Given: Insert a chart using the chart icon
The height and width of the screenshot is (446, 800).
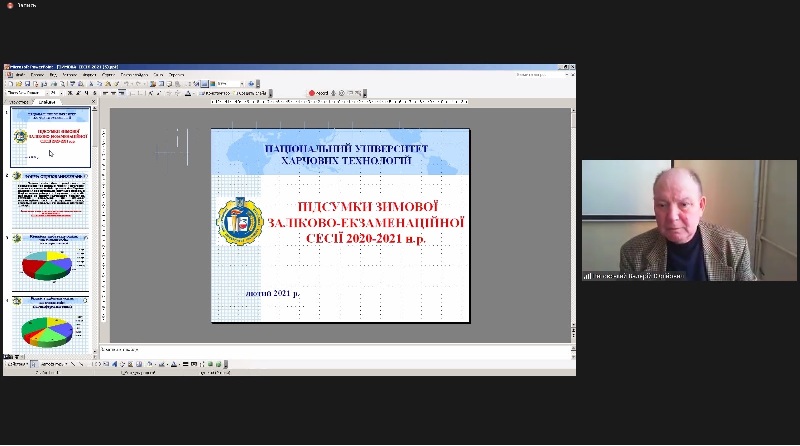Looking at the screenshot, I should [153, 84].
